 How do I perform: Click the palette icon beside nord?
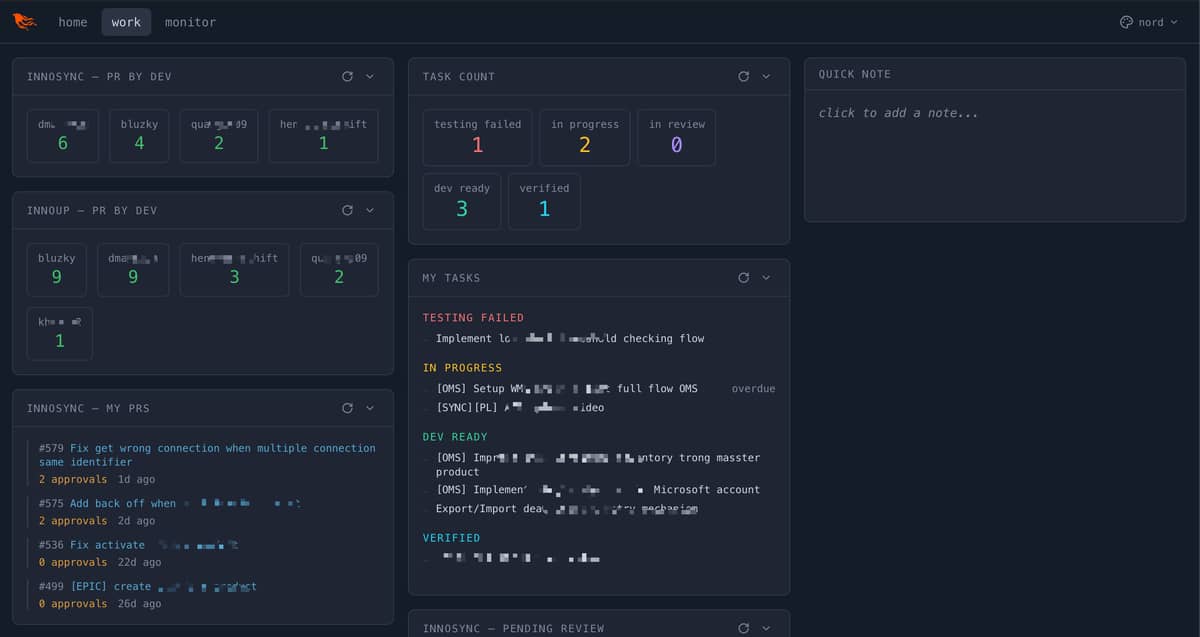1126,22
